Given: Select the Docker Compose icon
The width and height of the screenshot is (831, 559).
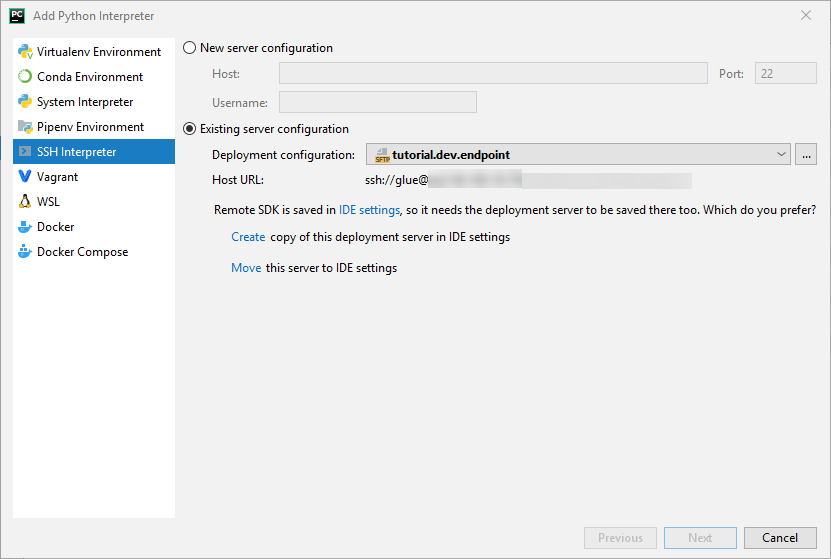Looking at the screenshot, I should (x=25, y=252).
